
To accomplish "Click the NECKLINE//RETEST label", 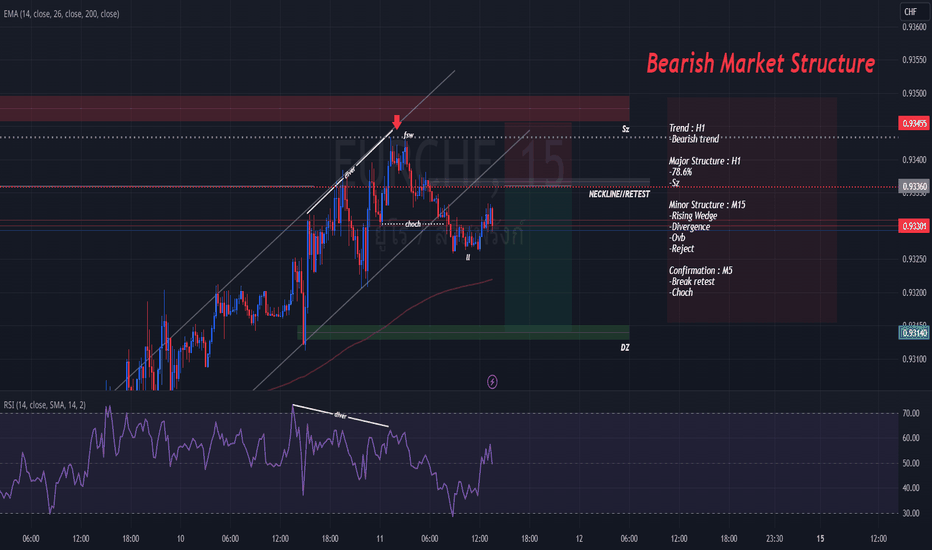I will click(619, 194).
